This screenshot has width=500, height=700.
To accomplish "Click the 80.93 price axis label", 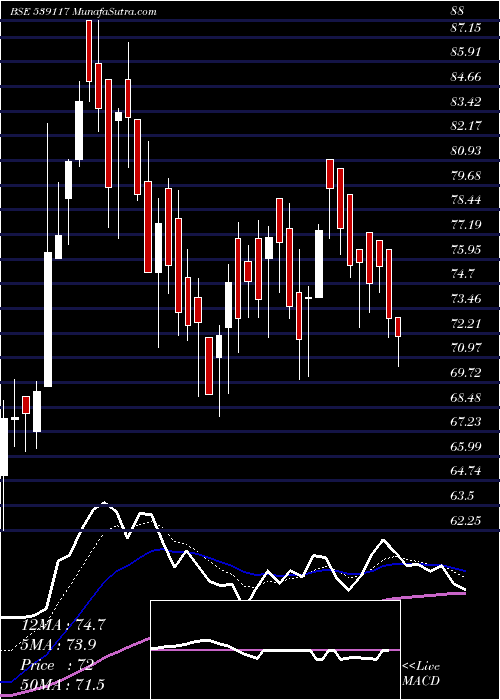I will [466, 151].
